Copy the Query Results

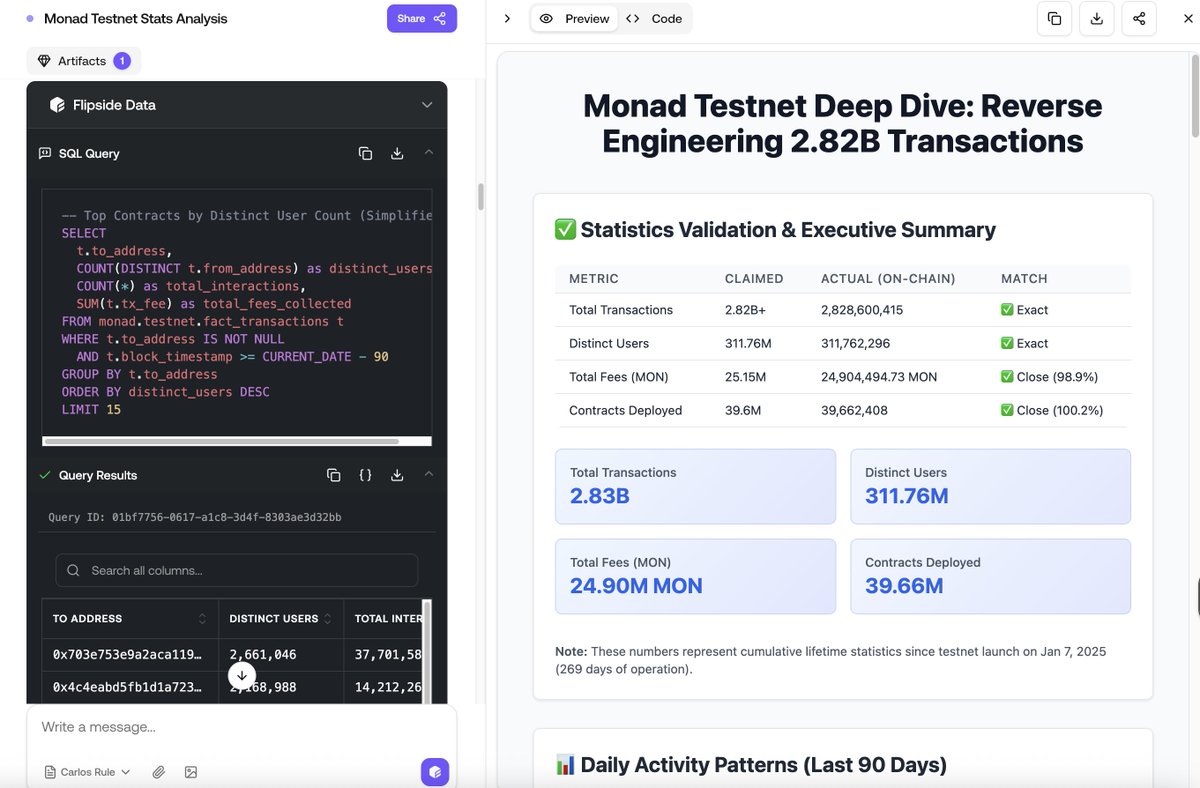point(334,475)
